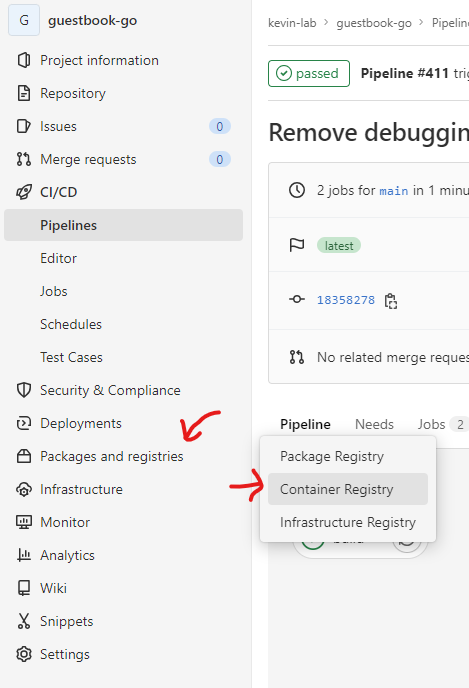Open guestbook-go breadcrumb link

(x=374, y=23)
